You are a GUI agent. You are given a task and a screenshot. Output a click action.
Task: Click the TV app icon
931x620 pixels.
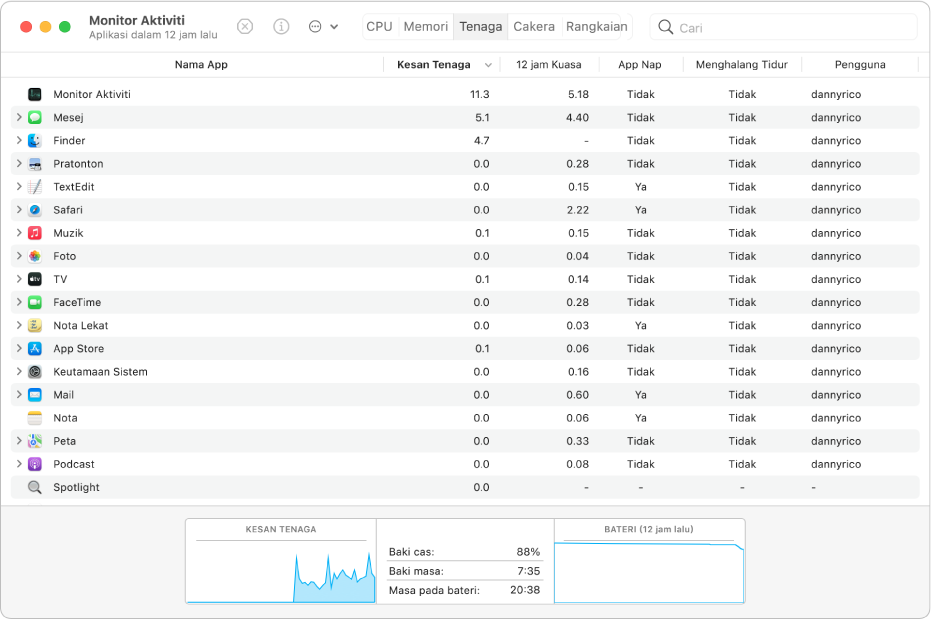35,279
